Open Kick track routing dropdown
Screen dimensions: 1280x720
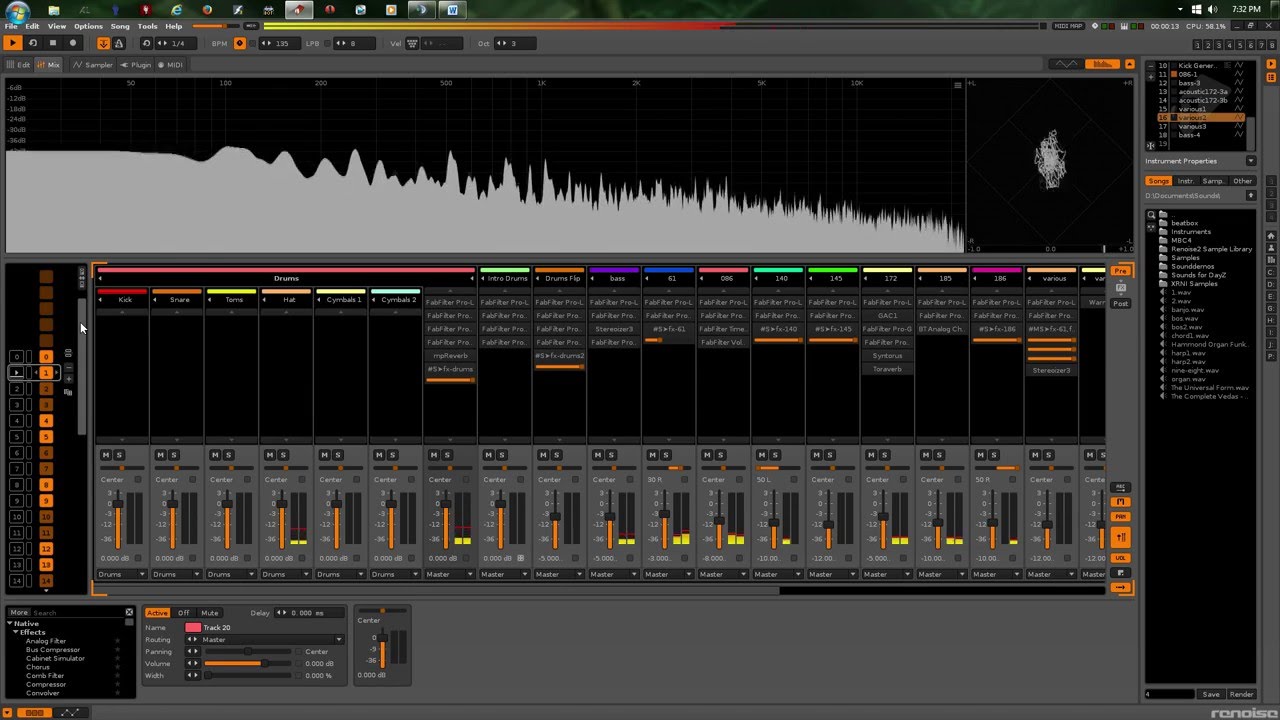click(122, 574)
